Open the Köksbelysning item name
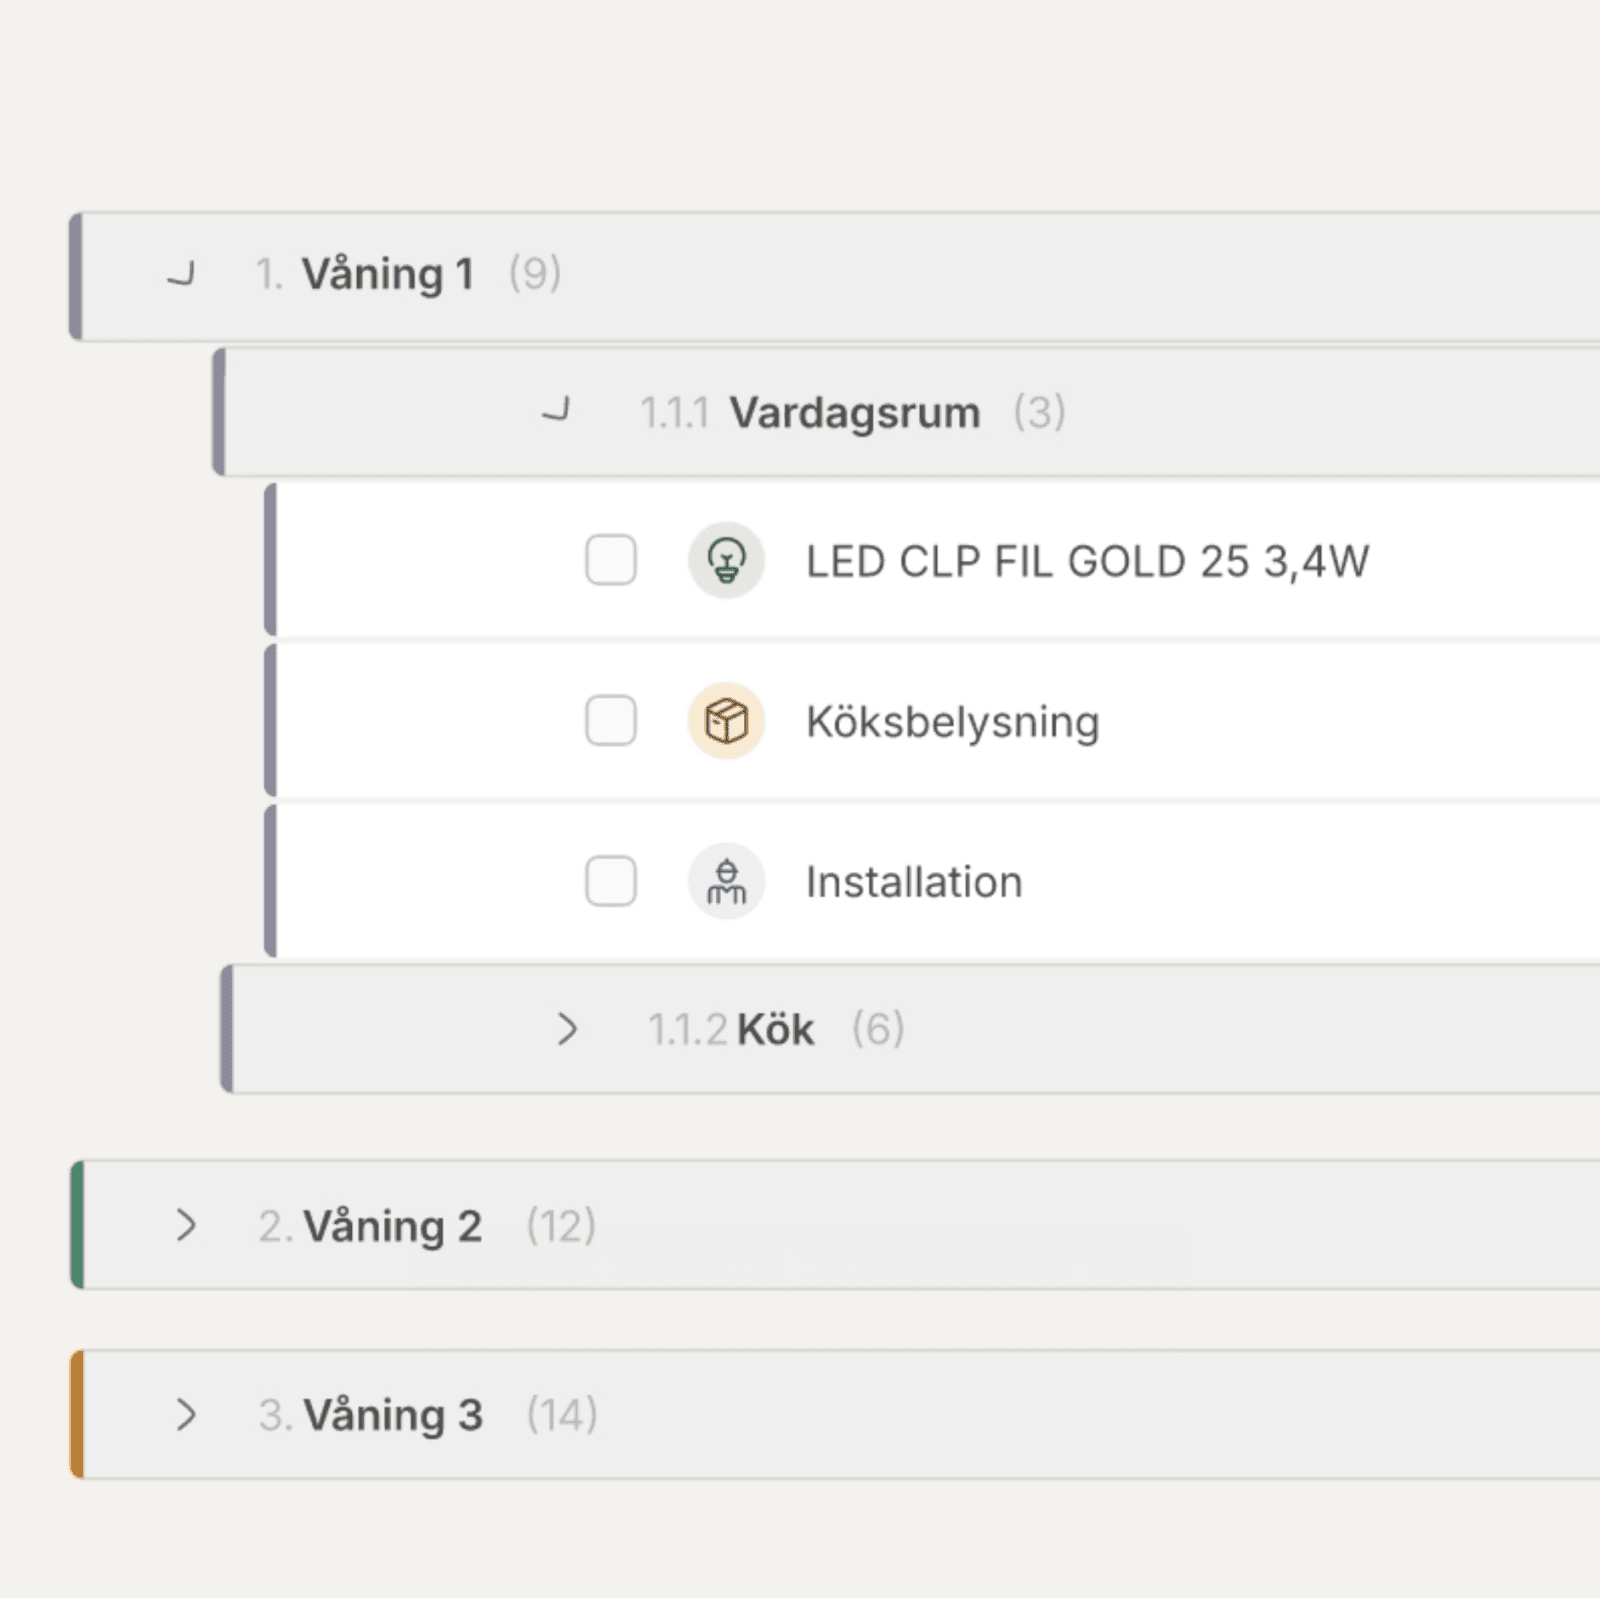 pos(952,722)
